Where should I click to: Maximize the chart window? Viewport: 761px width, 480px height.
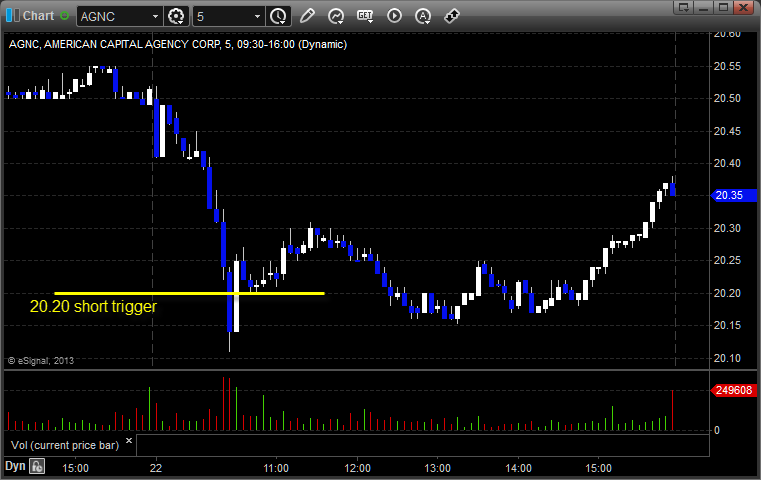click(x=723, y=7)
